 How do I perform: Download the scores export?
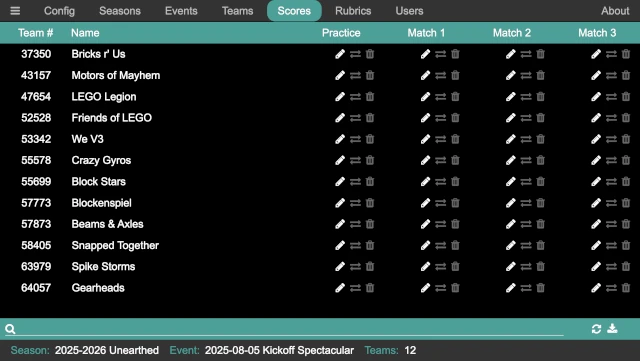point(612,328)
